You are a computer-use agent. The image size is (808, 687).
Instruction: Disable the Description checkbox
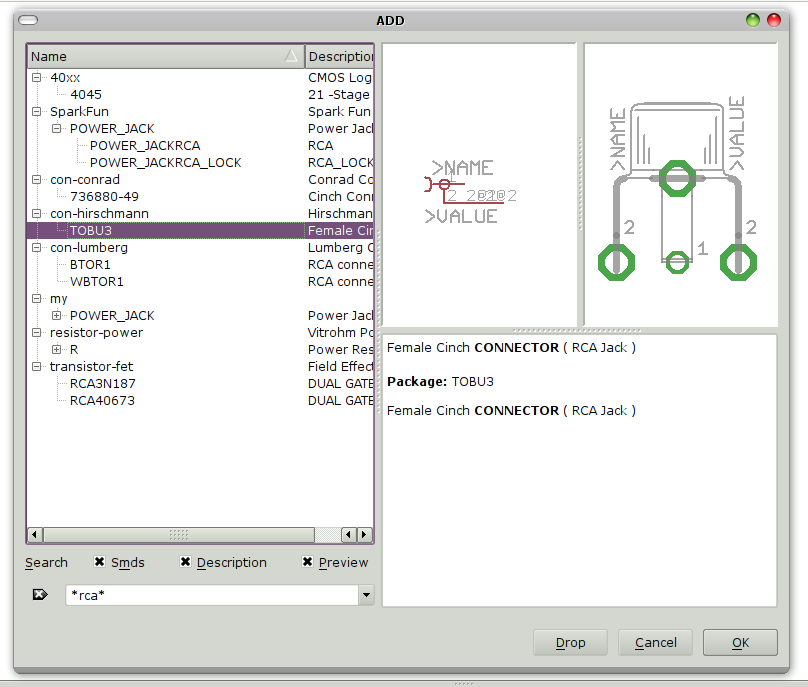click(x=186, y=563)
